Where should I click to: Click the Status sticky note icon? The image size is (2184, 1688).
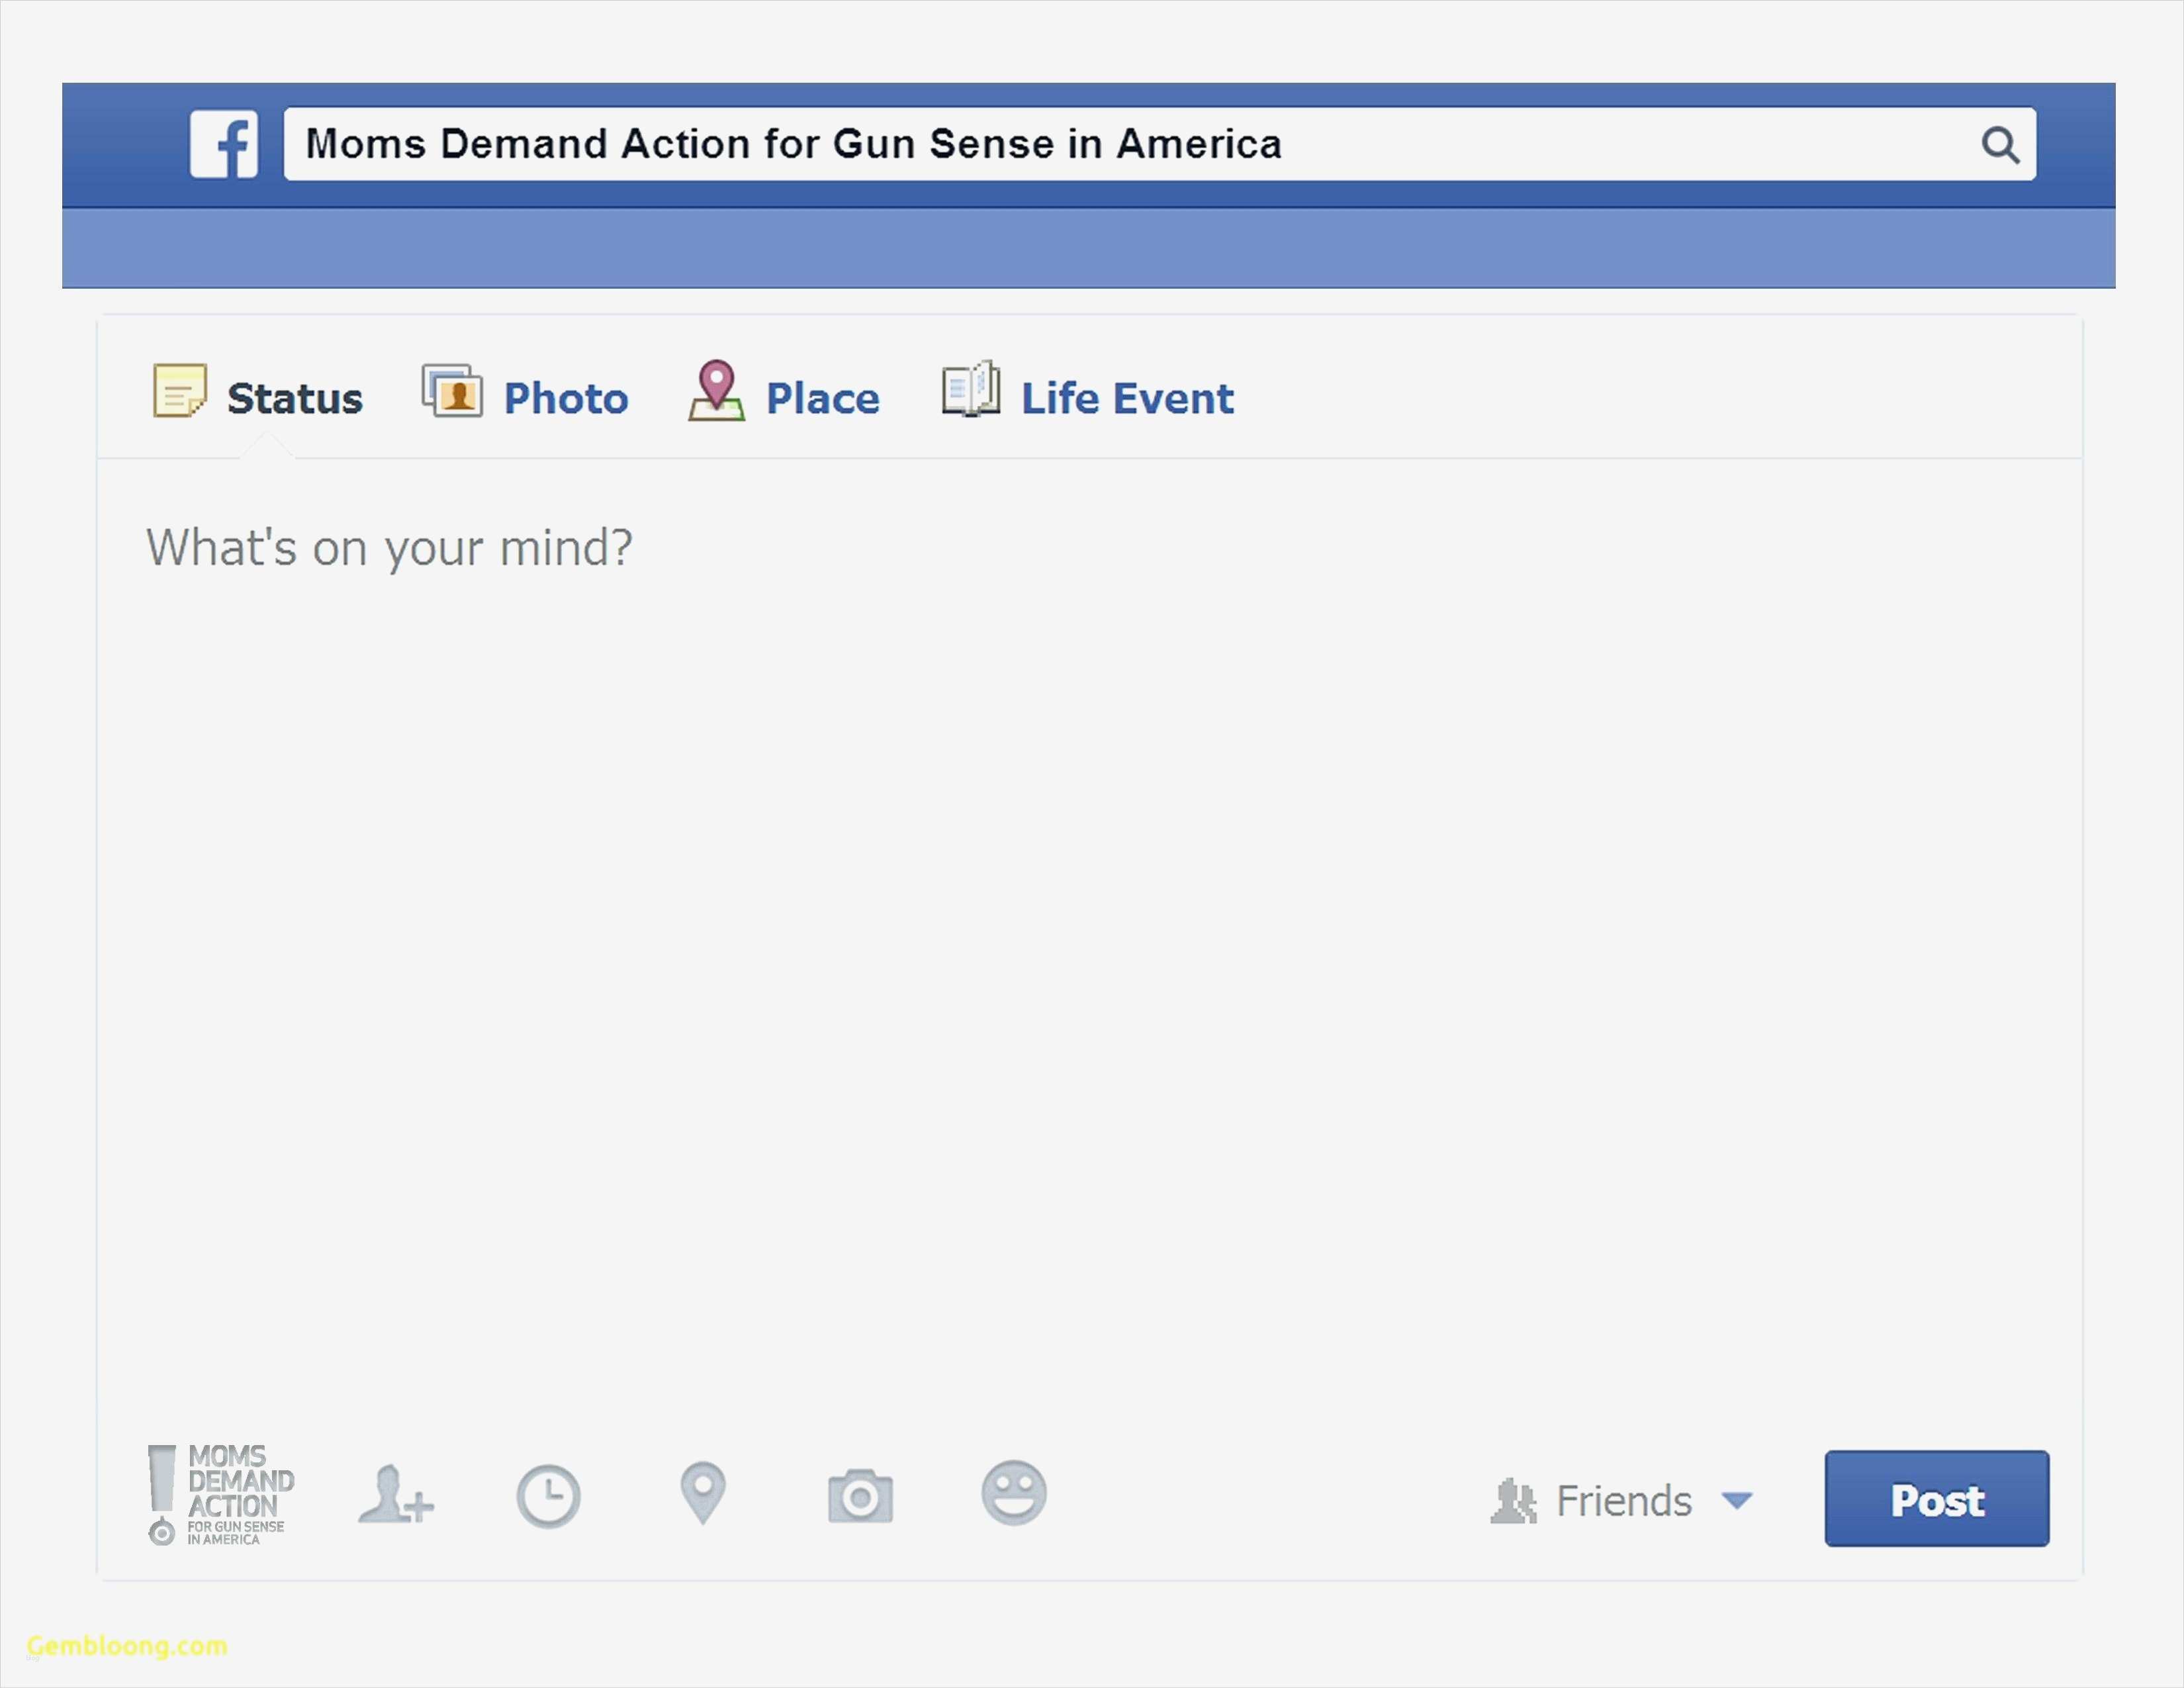(179, 390)
